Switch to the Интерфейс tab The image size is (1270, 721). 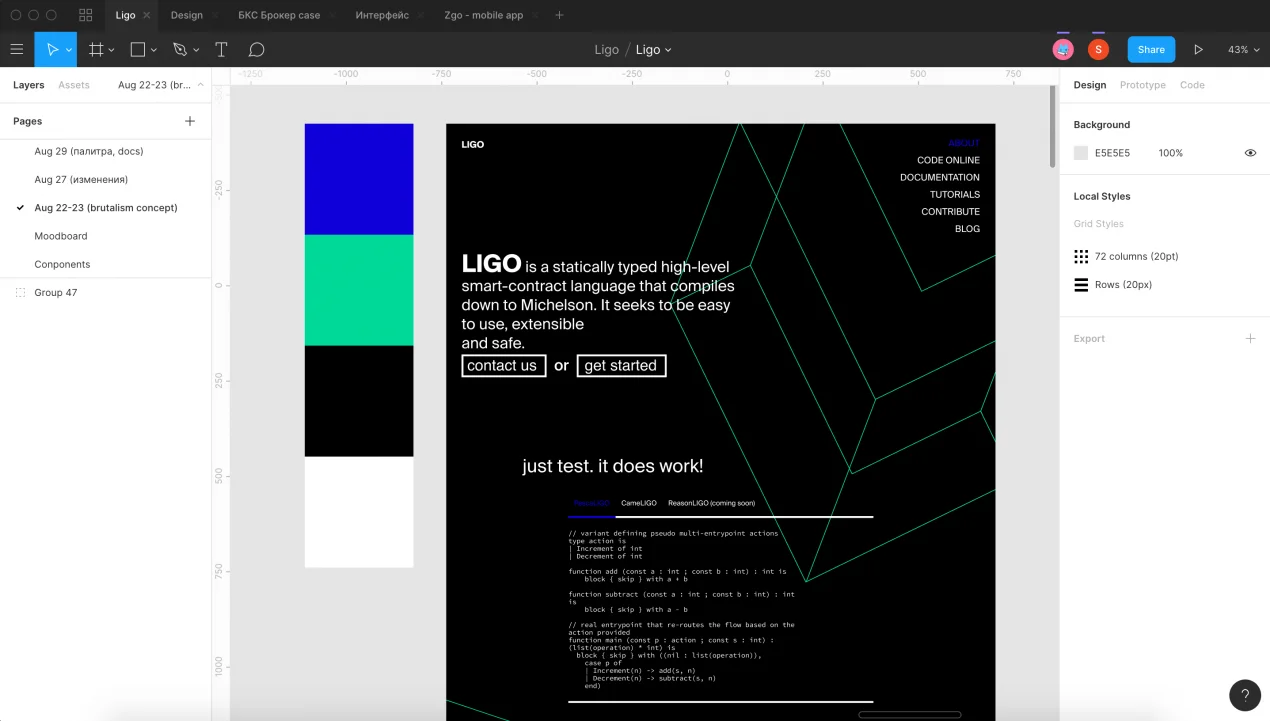[x=382, y=15]
